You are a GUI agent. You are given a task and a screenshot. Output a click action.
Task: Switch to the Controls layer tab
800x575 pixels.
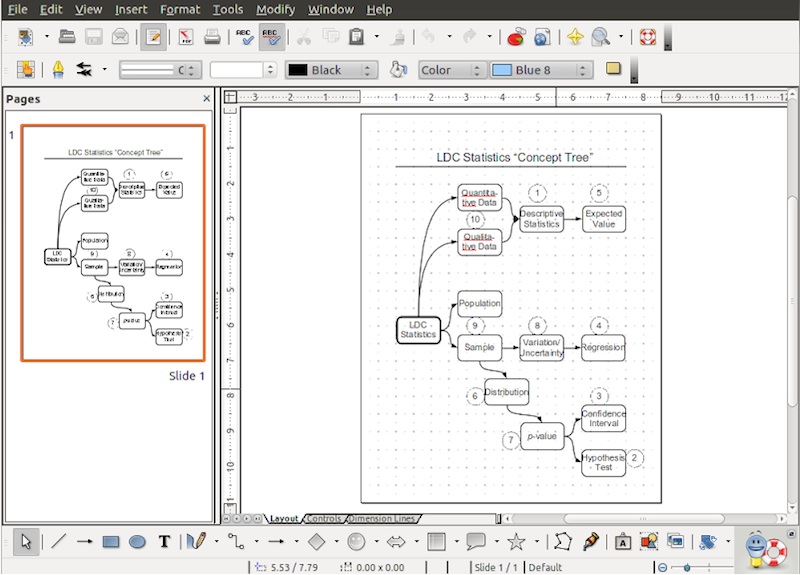coord(324,519)
